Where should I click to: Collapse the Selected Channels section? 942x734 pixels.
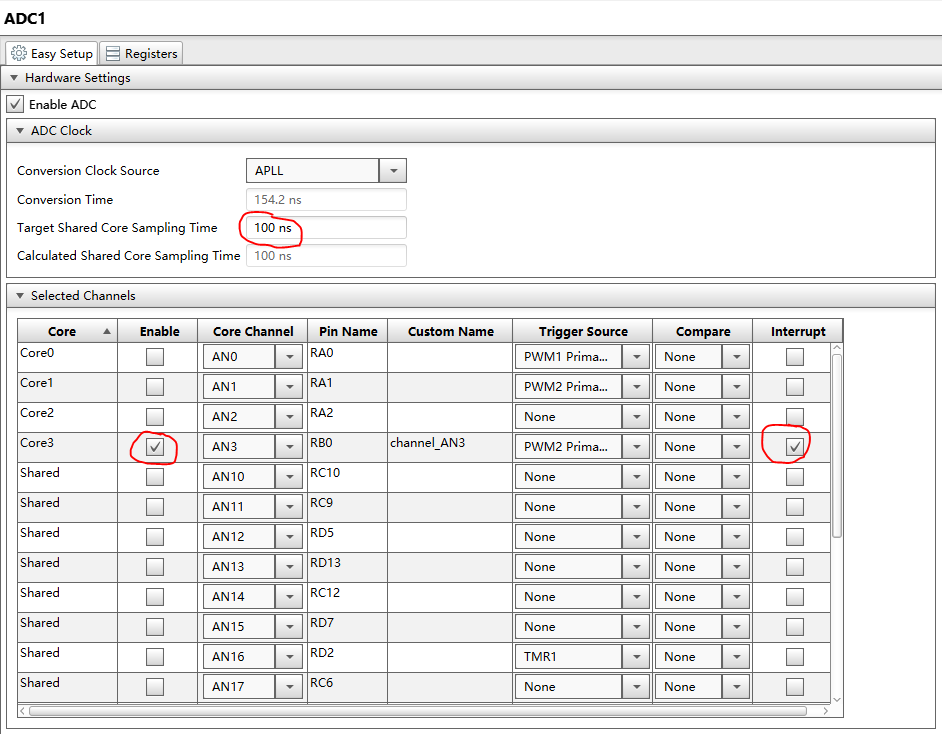[x=20, y=296]
